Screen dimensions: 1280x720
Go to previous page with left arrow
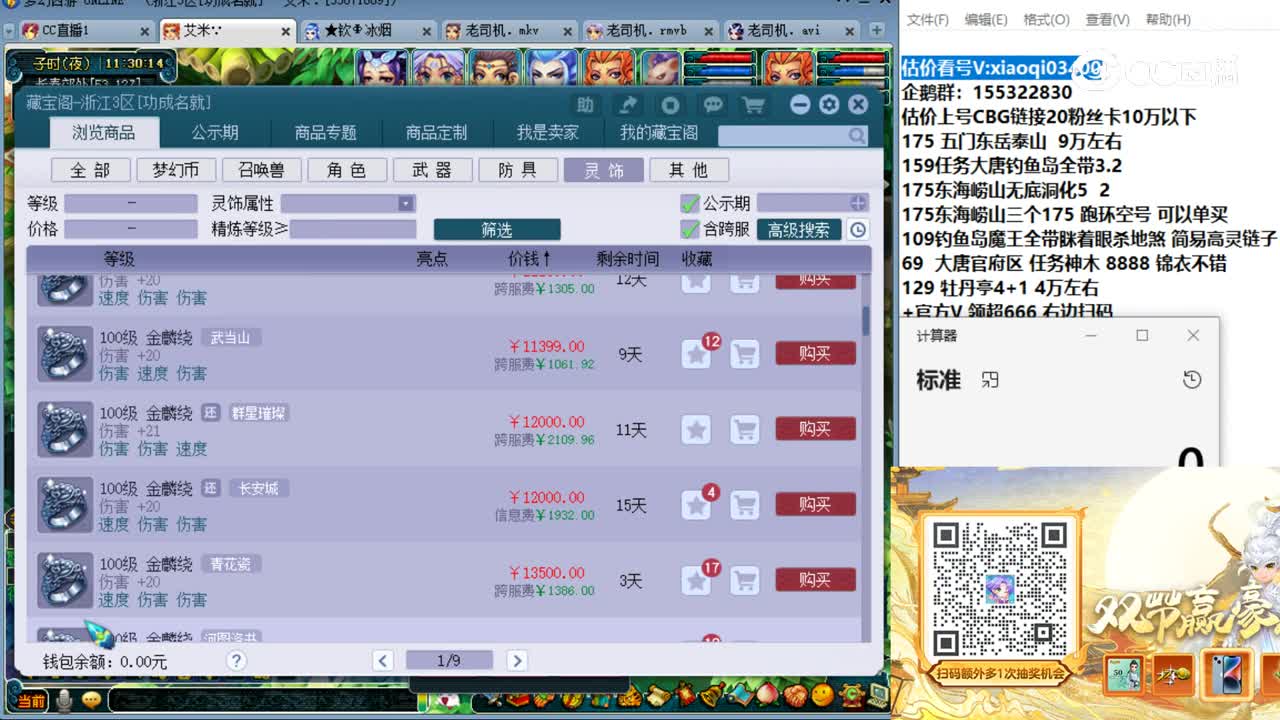pos(383,660)
